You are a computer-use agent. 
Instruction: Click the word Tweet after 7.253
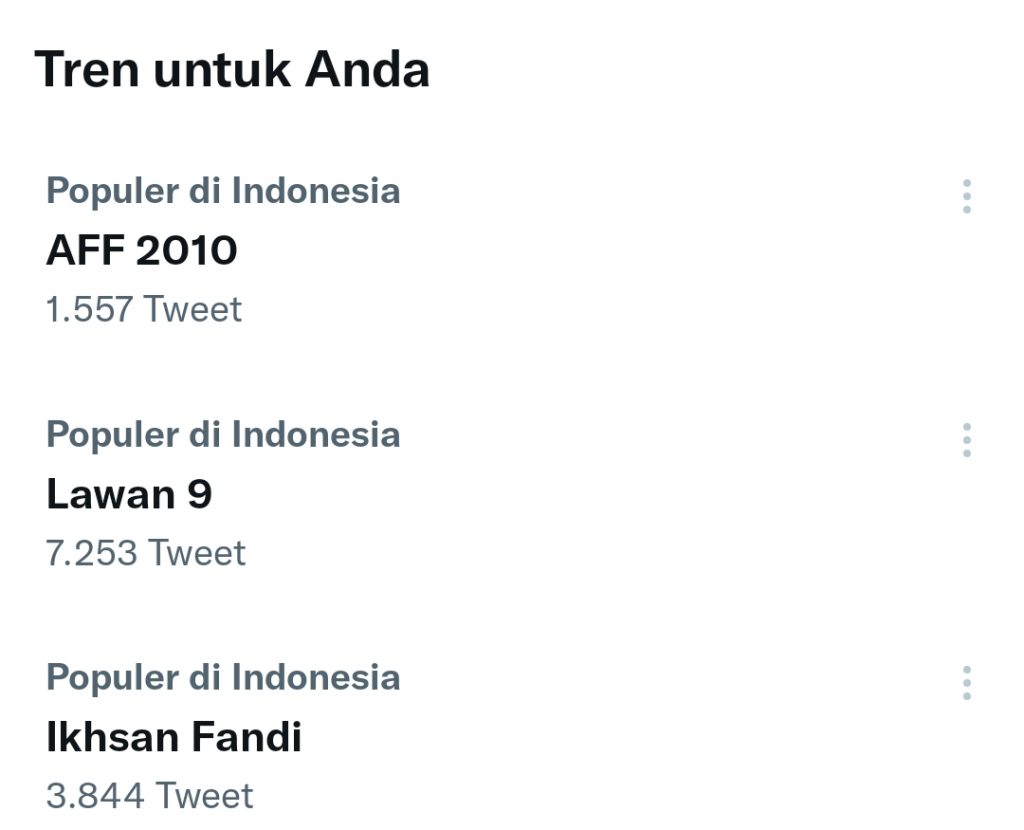(197, 553)
